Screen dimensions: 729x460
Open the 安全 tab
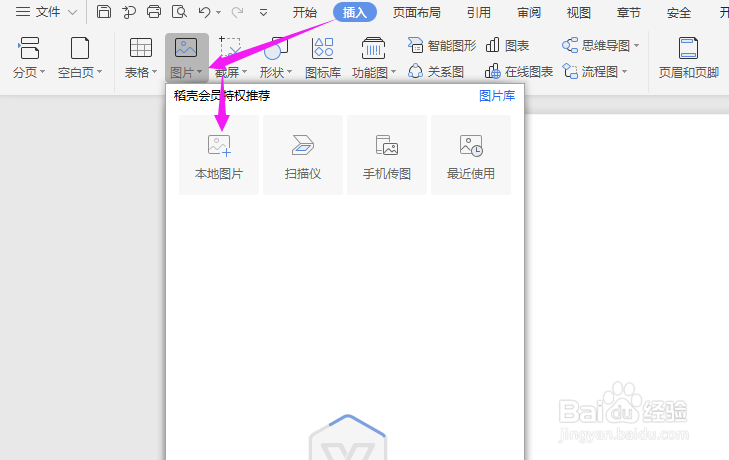[679, 13]
